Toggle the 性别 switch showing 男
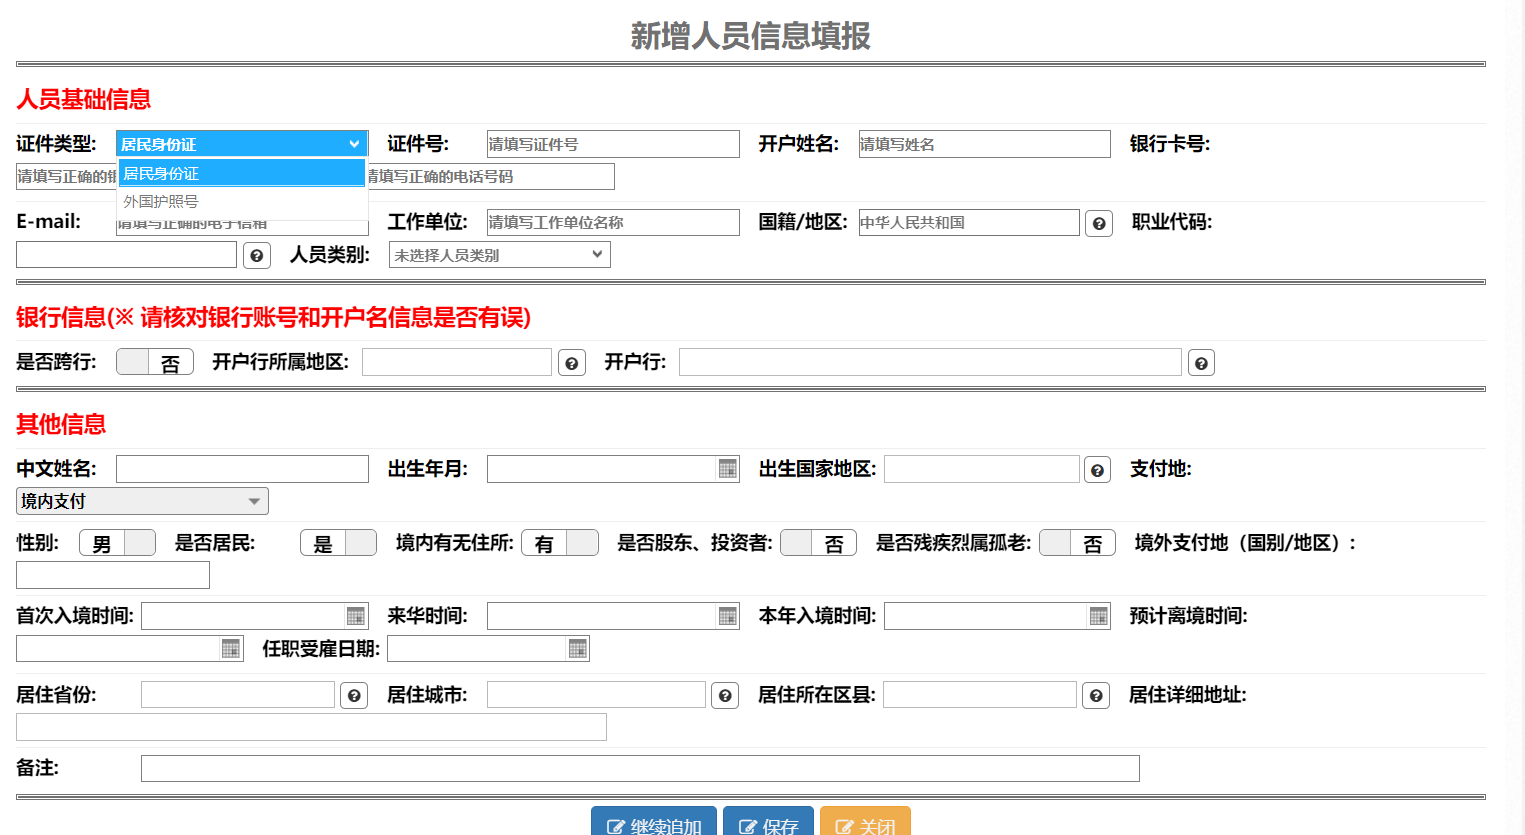Image resolution: width=1525 pixels, height=835 pixels. (117, 543)
